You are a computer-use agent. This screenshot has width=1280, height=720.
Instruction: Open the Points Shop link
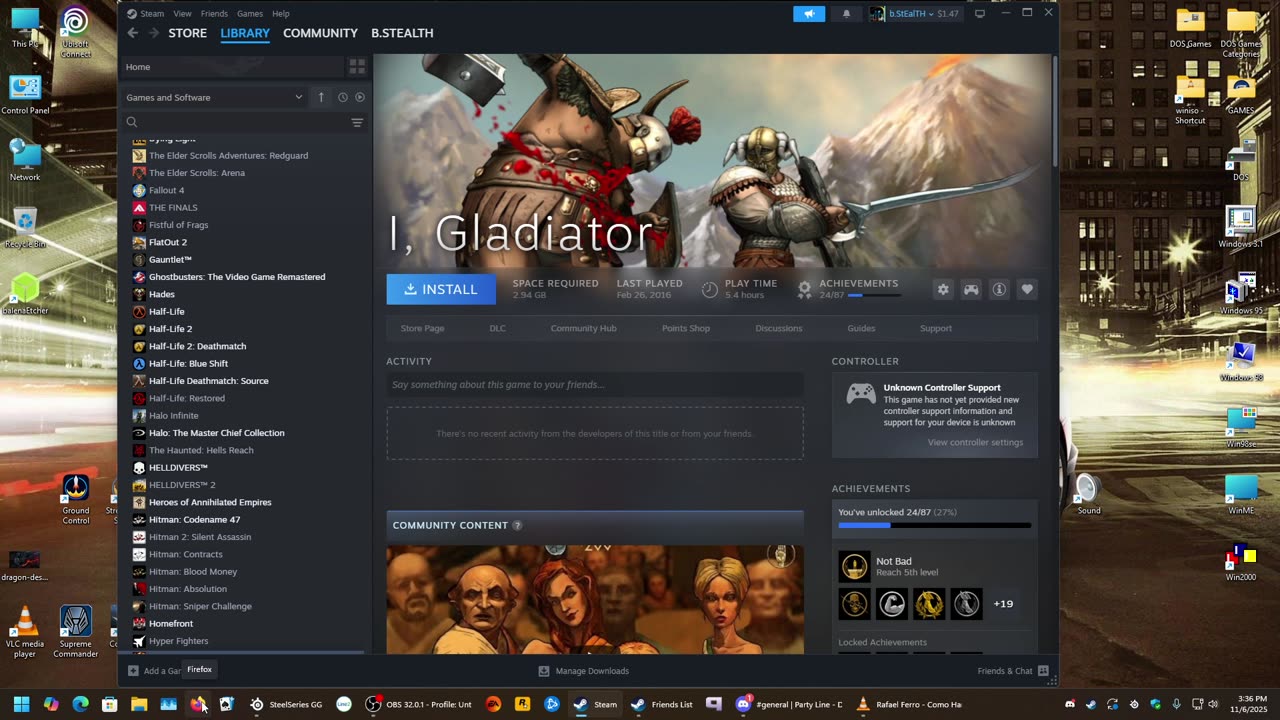[x=686, y=328]
